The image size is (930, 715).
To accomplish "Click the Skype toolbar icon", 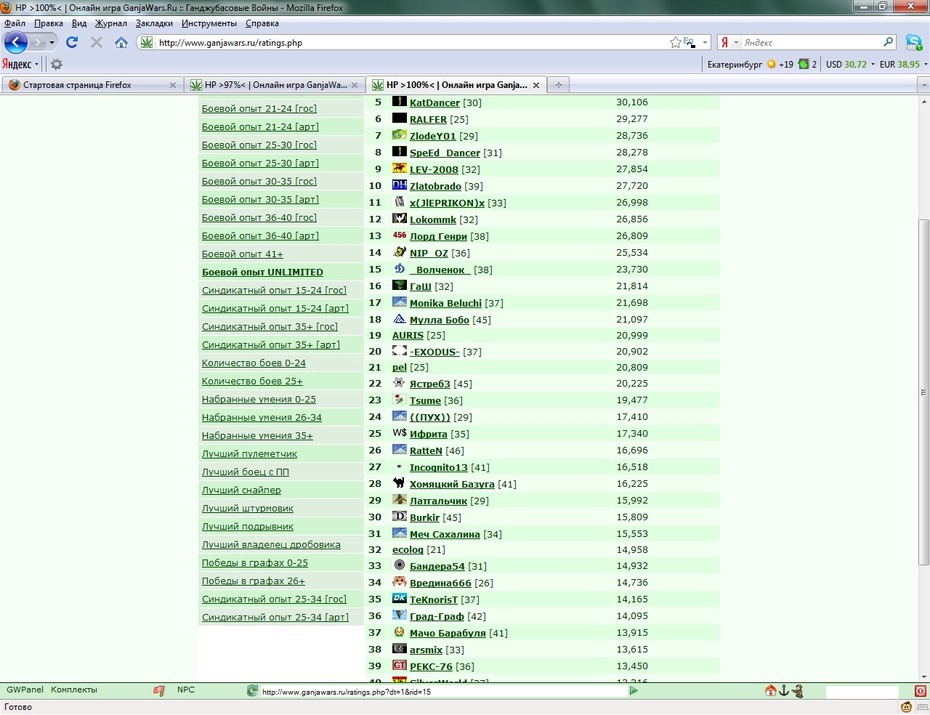I will tap(913, 42).
